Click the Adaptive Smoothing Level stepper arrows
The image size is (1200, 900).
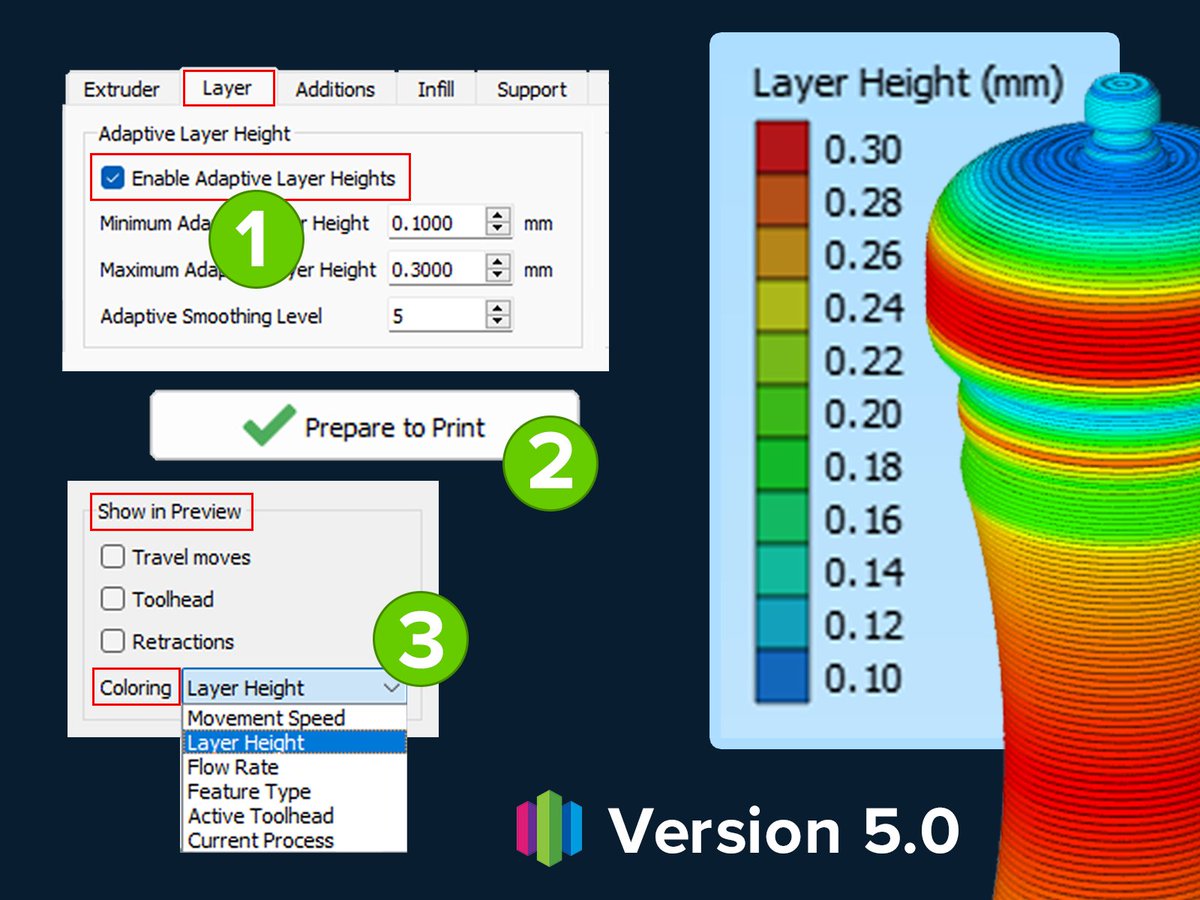pyautogui.click(x=498, y=316)
